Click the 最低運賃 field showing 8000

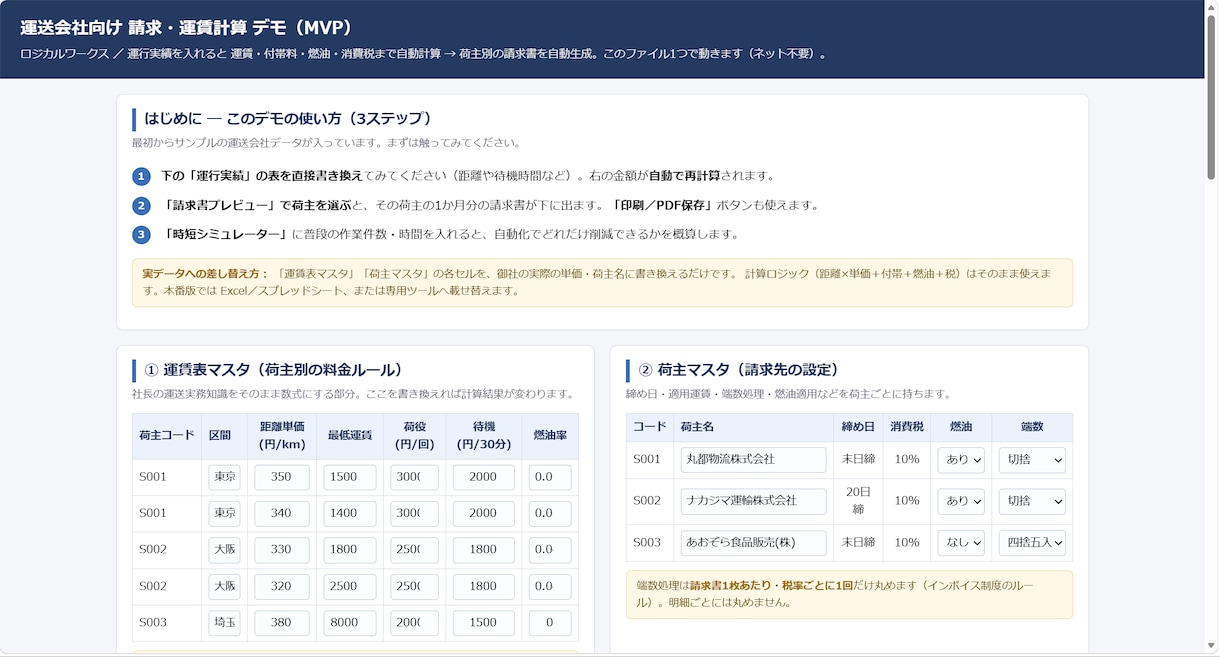(x=350, y=623)
